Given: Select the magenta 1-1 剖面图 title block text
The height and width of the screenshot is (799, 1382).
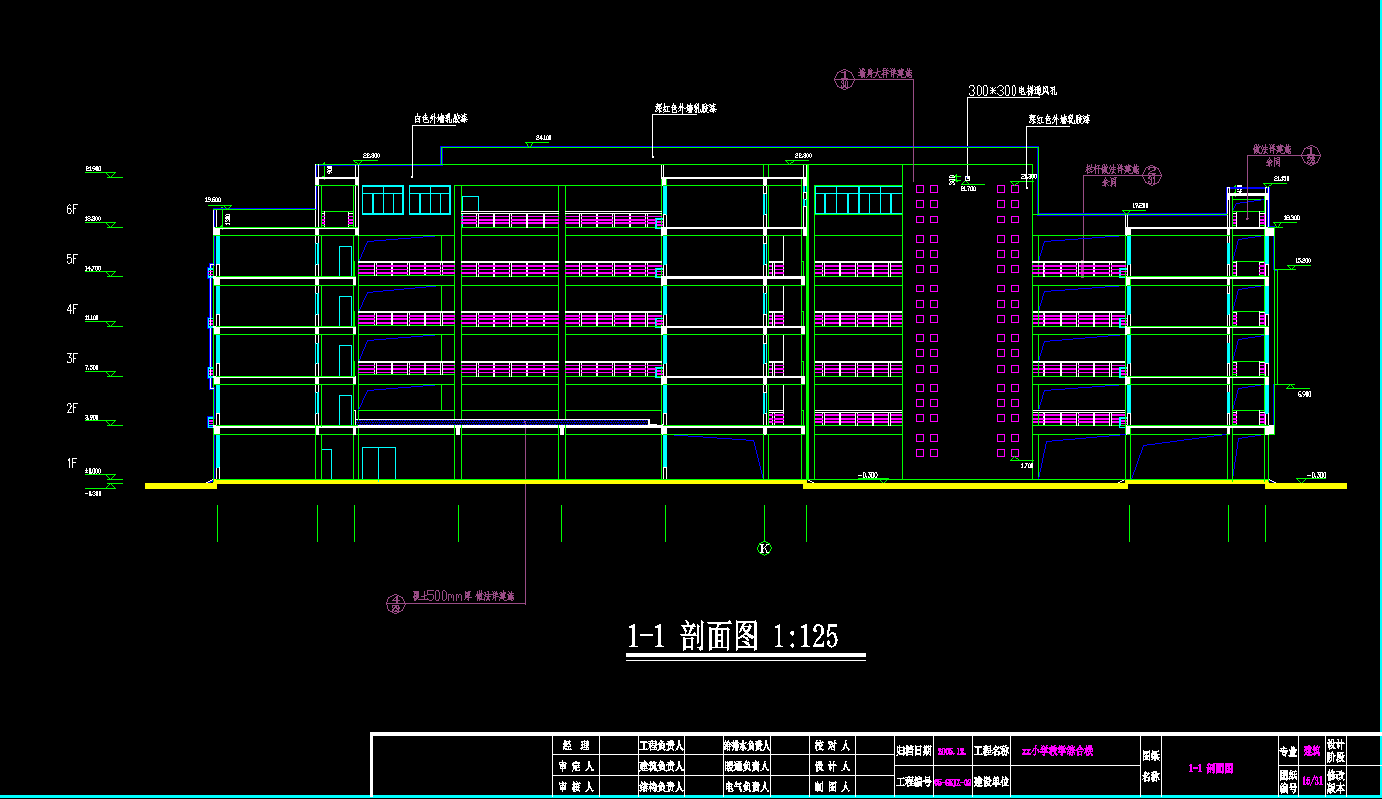Looking at the screenshot, I should [1210, 768].
